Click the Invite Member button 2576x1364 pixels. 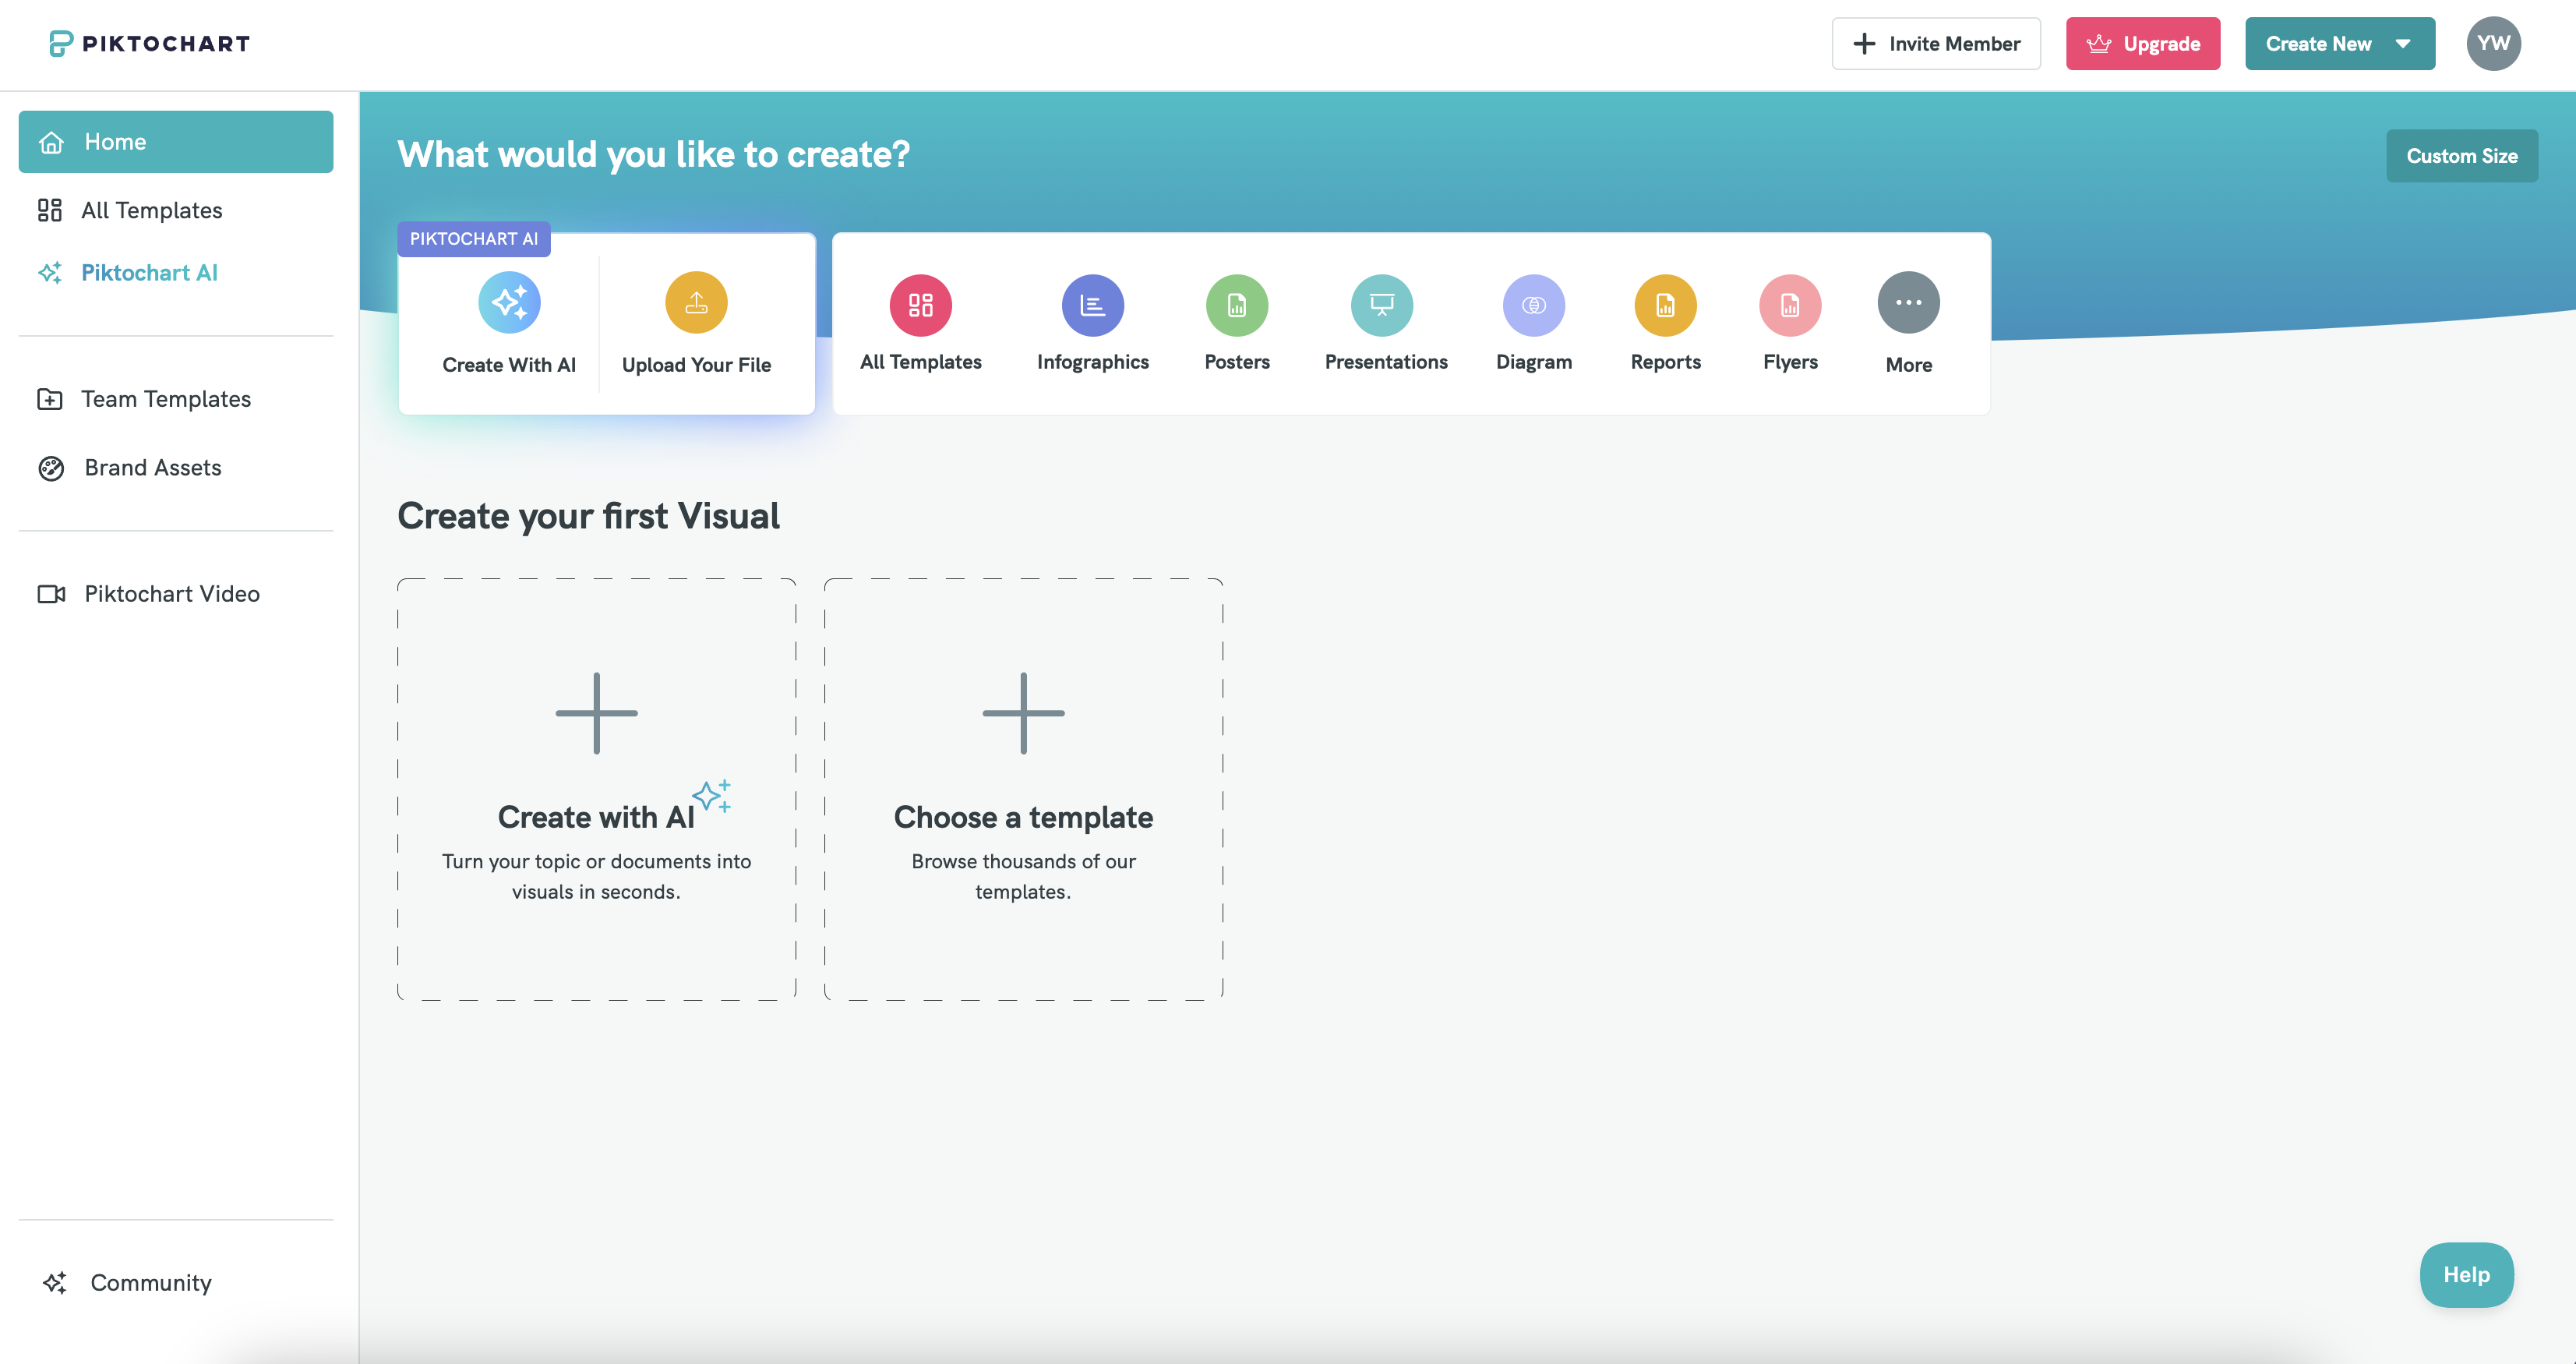point(1936,44)
